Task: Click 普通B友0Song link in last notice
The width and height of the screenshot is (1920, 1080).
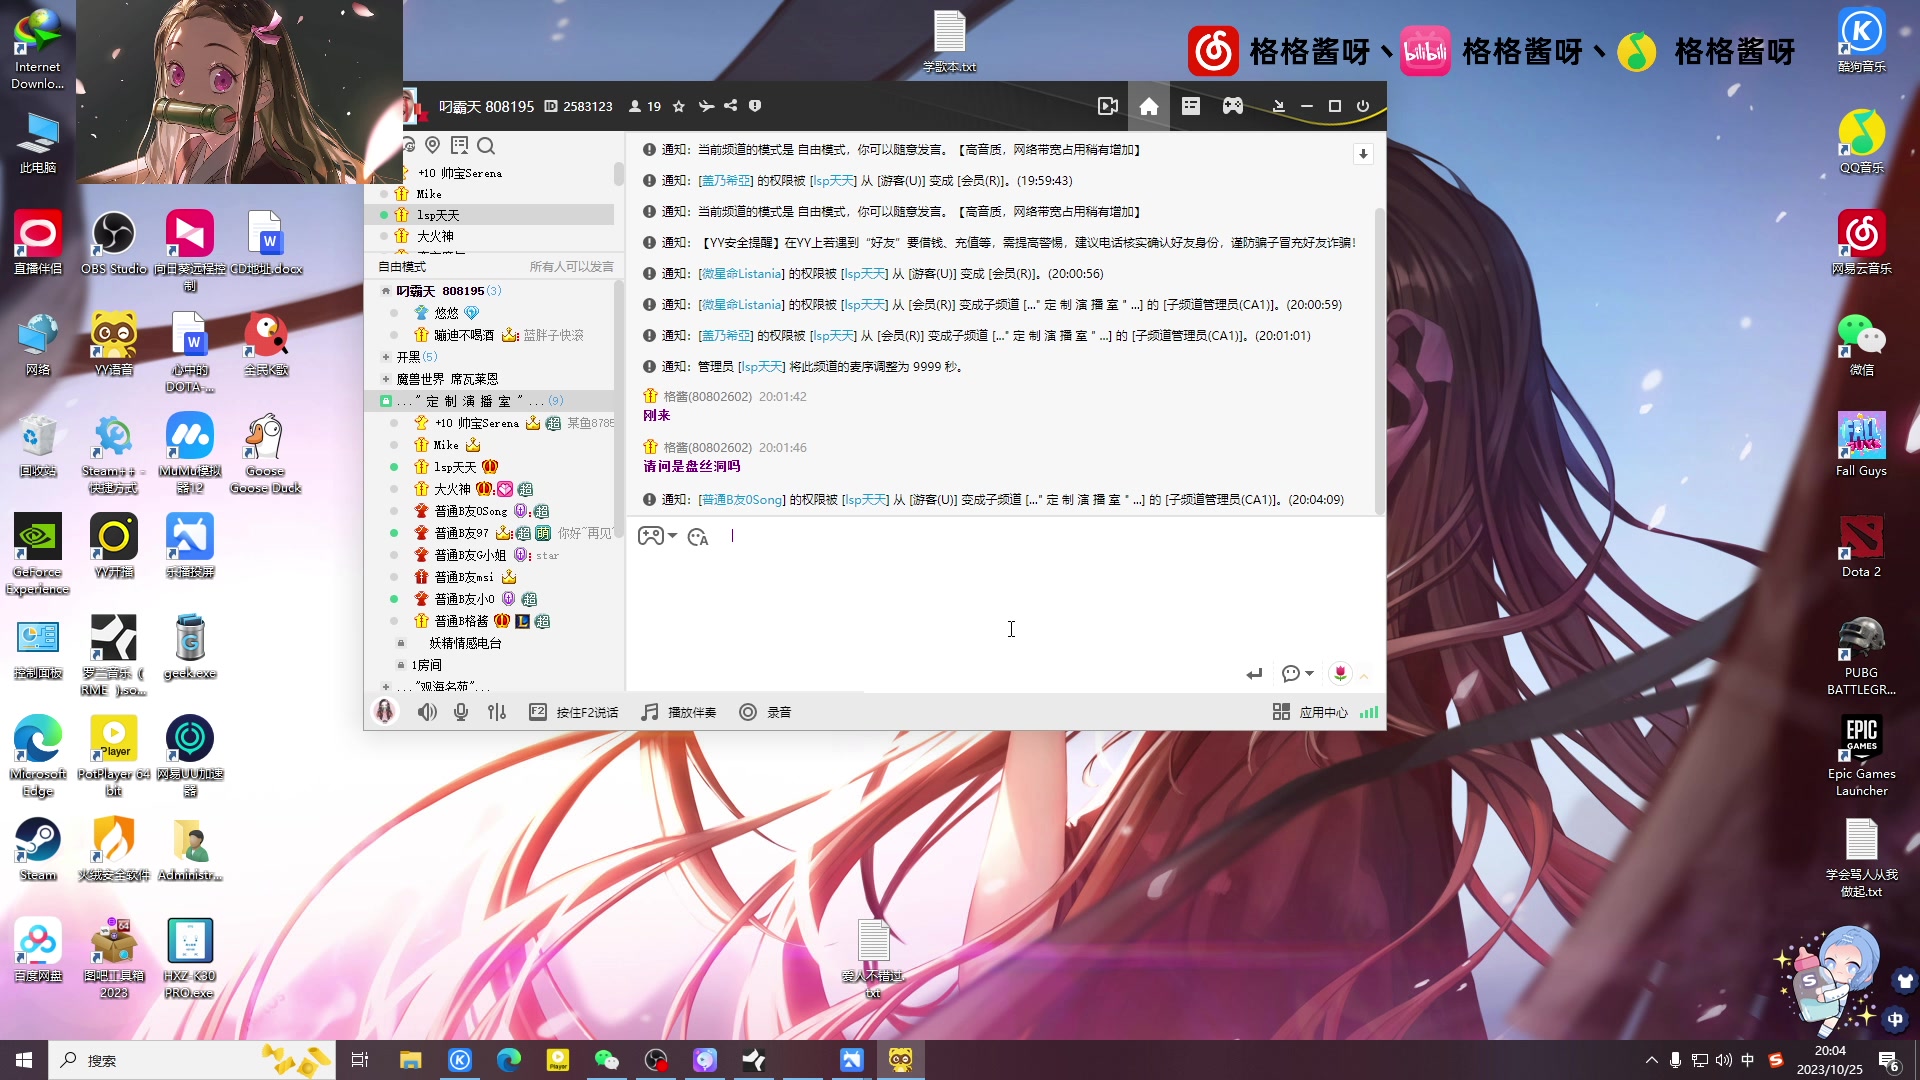Action: [x=742, y=500]
